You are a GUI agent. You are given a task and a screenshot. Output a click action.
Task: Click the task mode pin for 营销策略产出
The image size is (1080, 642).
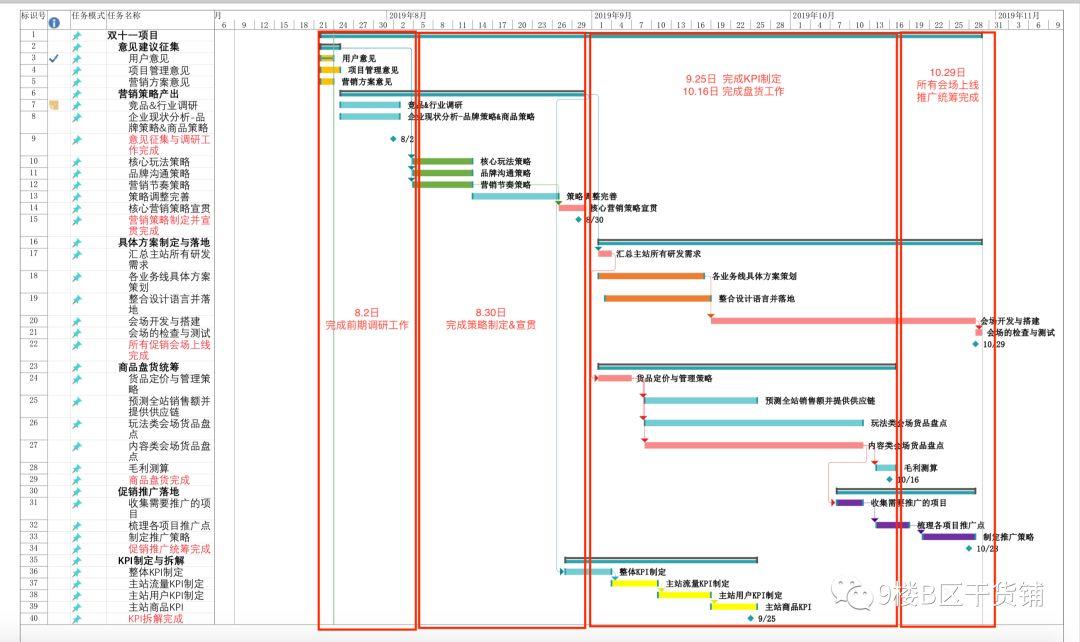(77, 94)
